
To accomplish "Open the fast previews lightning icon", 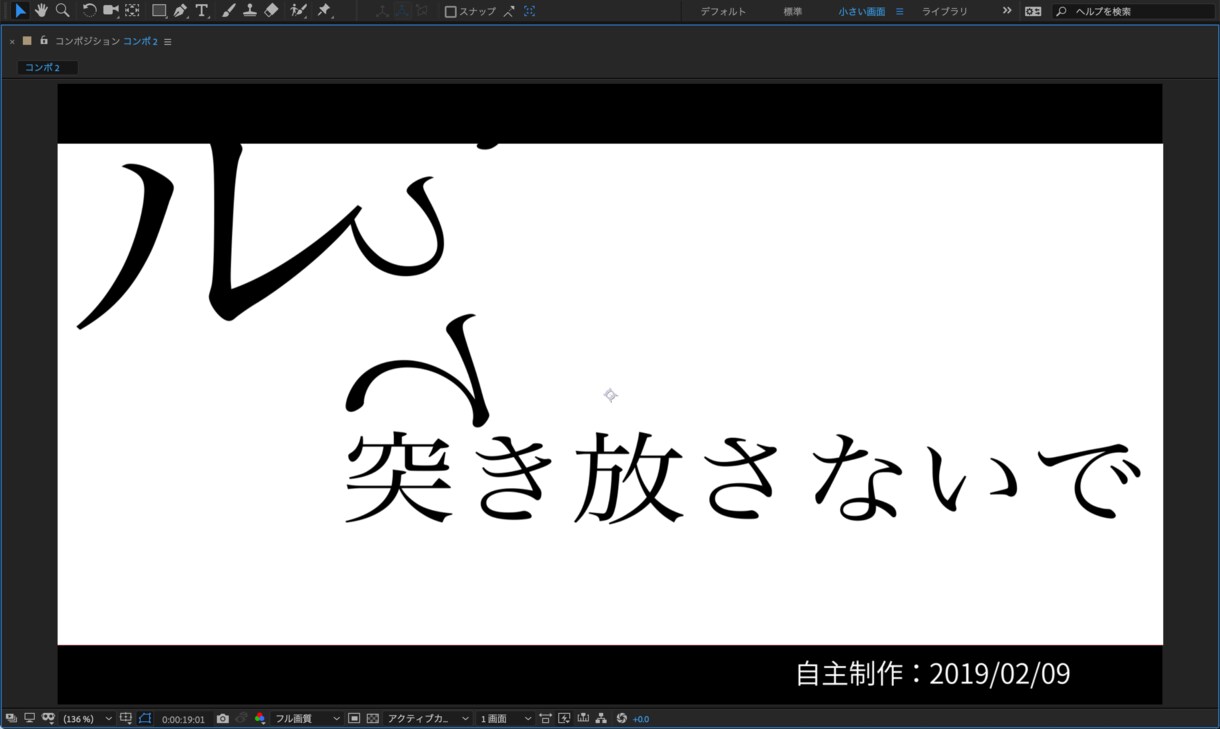I will [x=564, y=718].
